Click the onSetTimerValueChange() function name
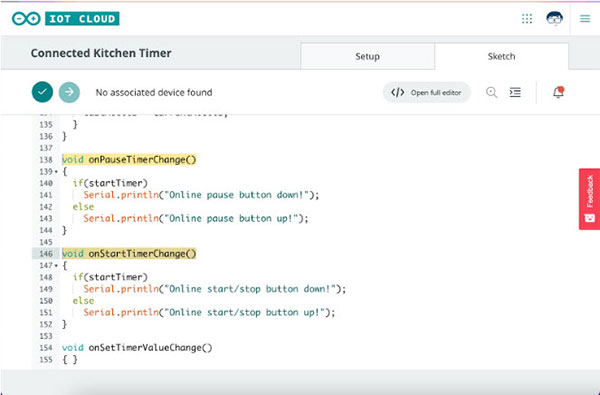This screenshot has width=600, height=395. pos(150,348)
